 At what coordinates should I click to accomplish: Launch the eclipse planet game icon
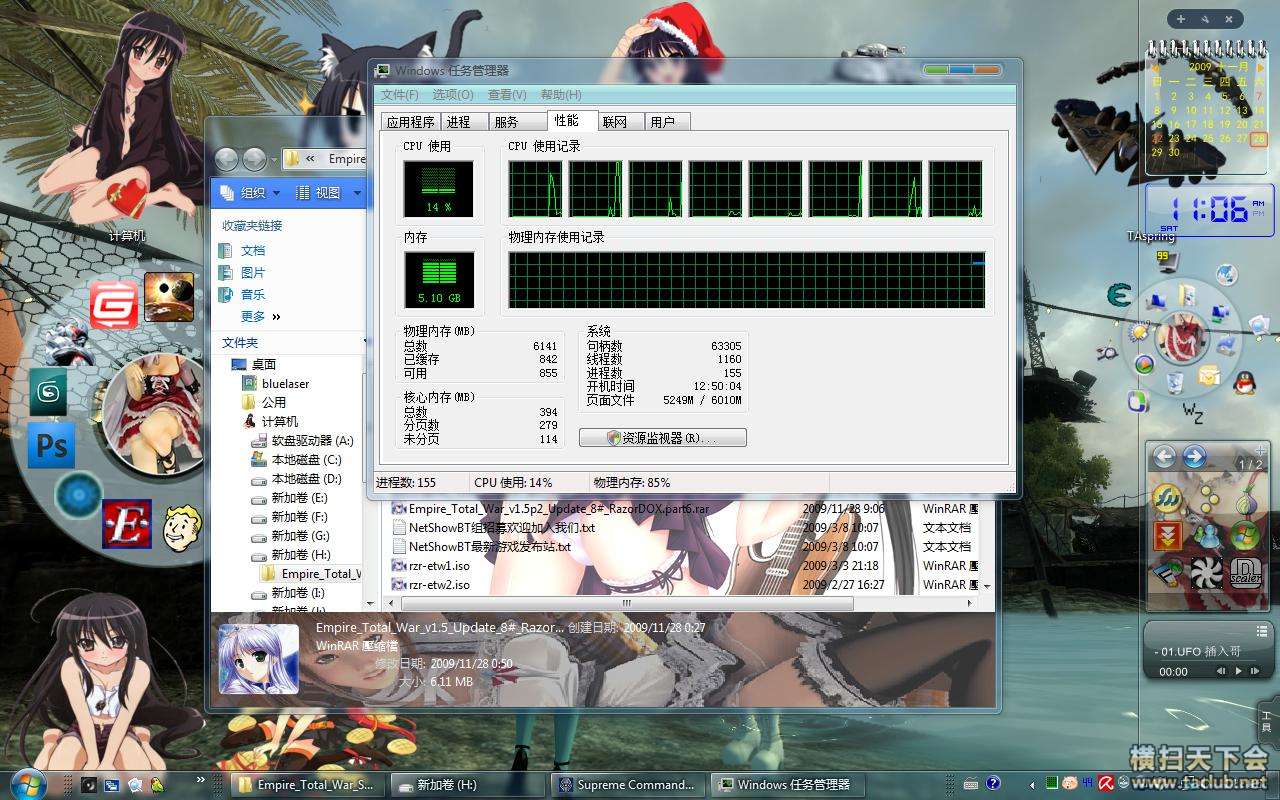pos(169,296)
